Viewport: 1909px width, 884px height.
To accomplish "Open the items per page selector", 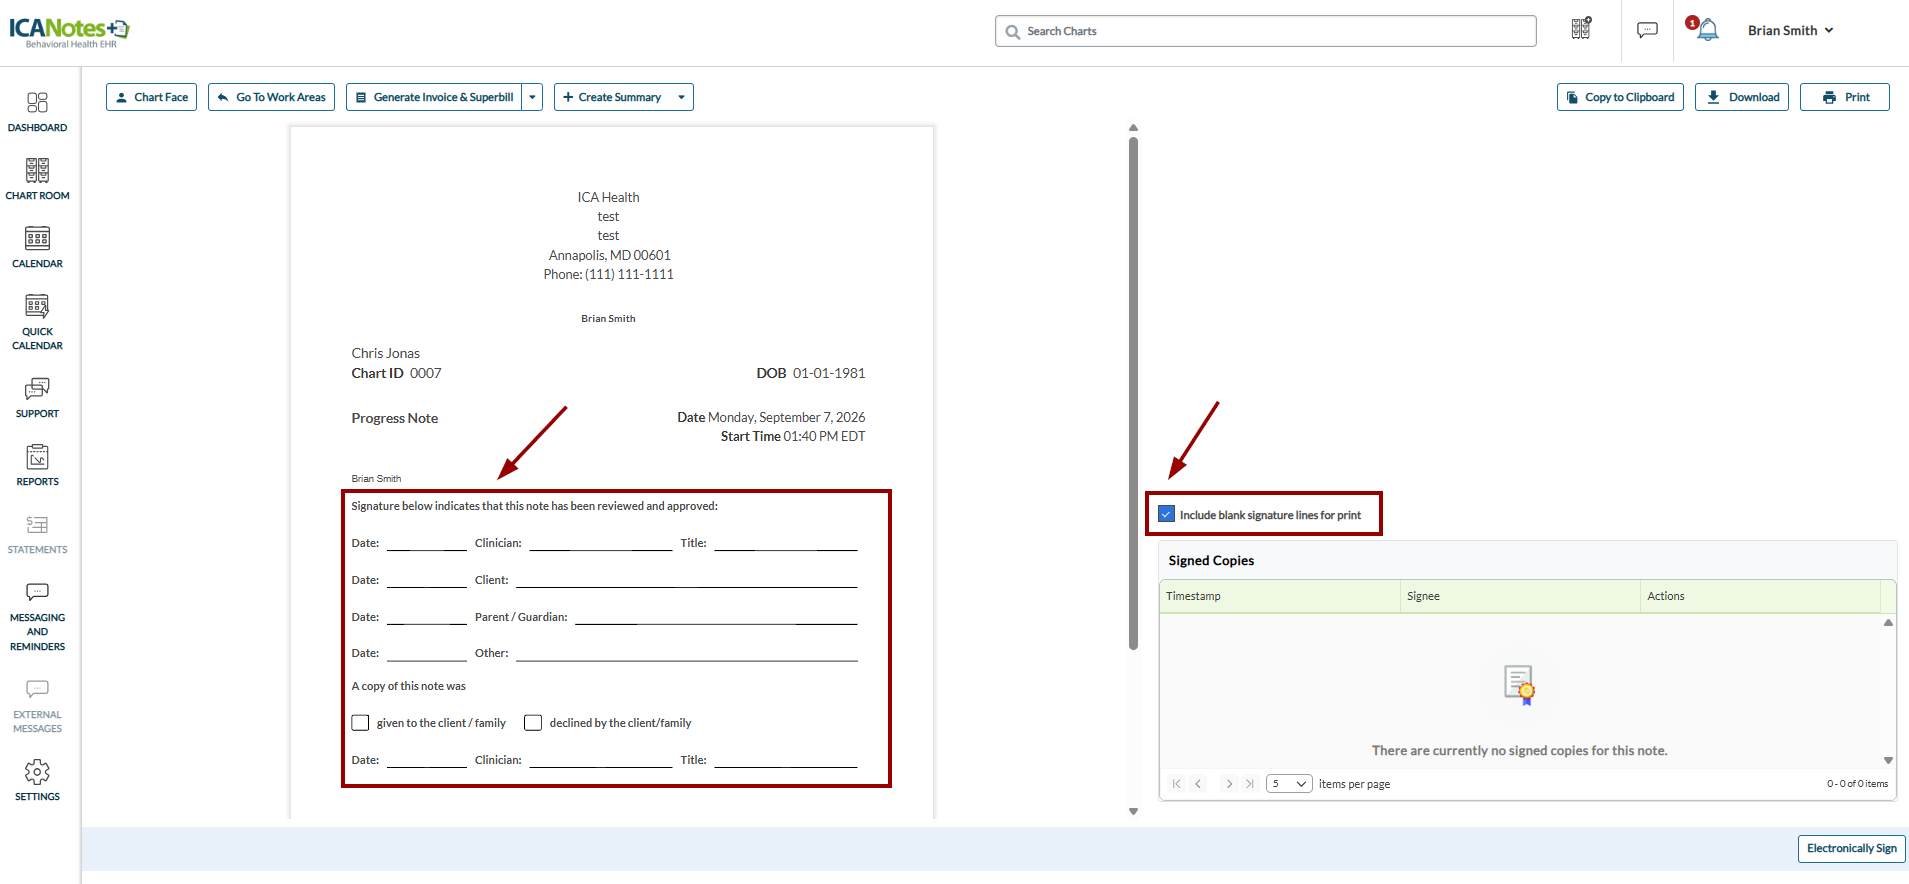I will pyautogui.click(x=1289, y=784).
